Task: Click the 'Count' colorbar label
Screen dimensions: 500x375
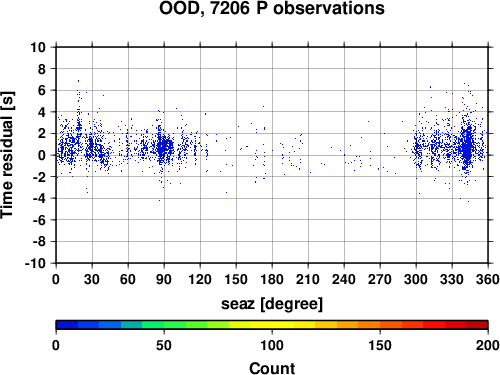Action: click(x=272, y=368)
